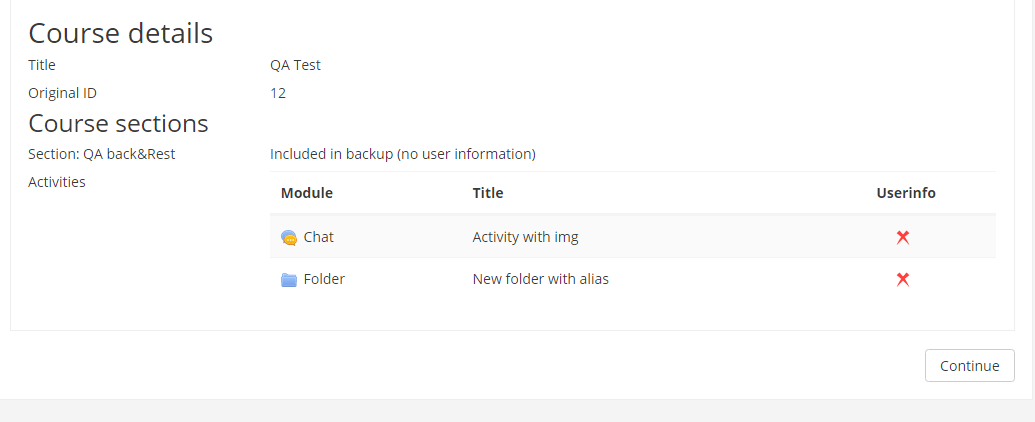The width and height of the screenshot is (1035, 422).
Task: Click the Course sections heading
Action: pyautogui.click(x=118, y=123)
